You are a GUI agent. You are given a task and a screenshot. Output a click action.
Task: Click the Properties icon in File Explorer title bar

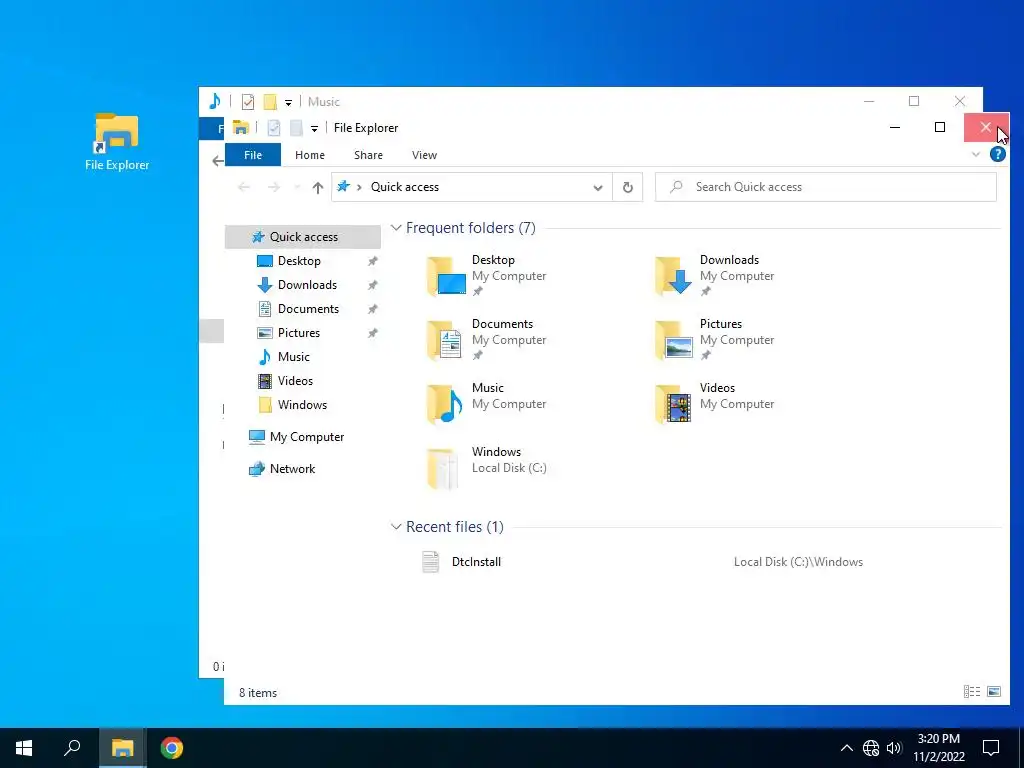274,128
